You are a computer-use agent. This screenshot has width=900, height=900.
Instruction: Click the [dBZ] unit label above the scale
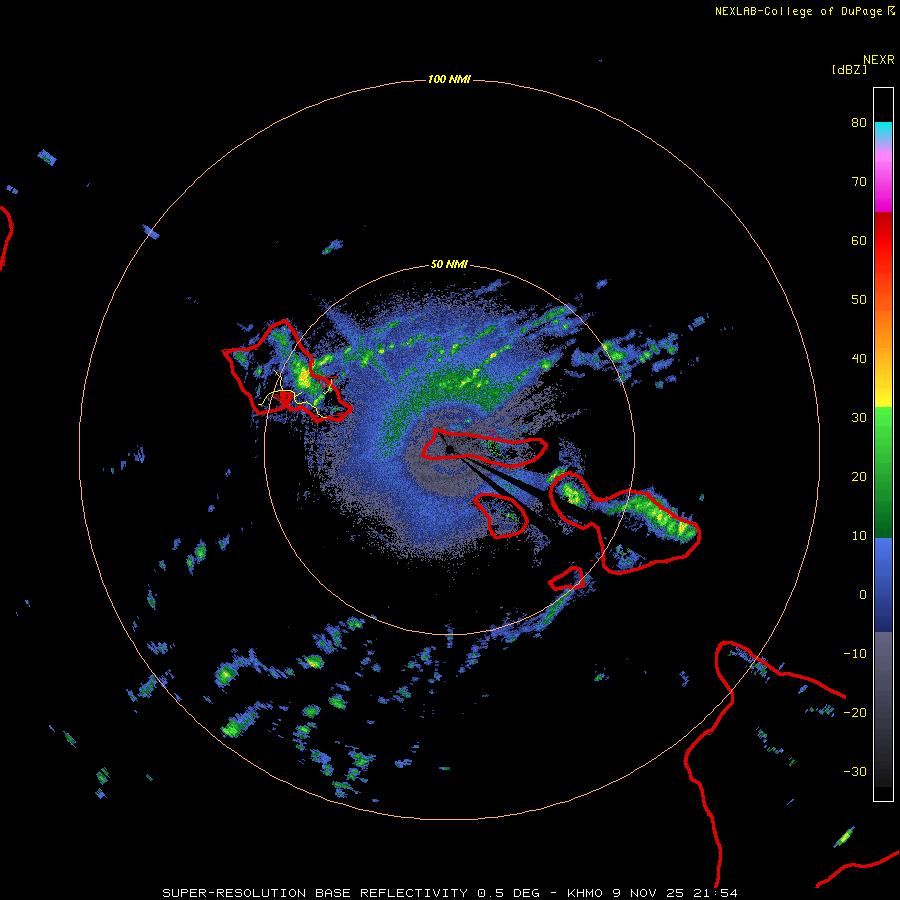(849, 70)
